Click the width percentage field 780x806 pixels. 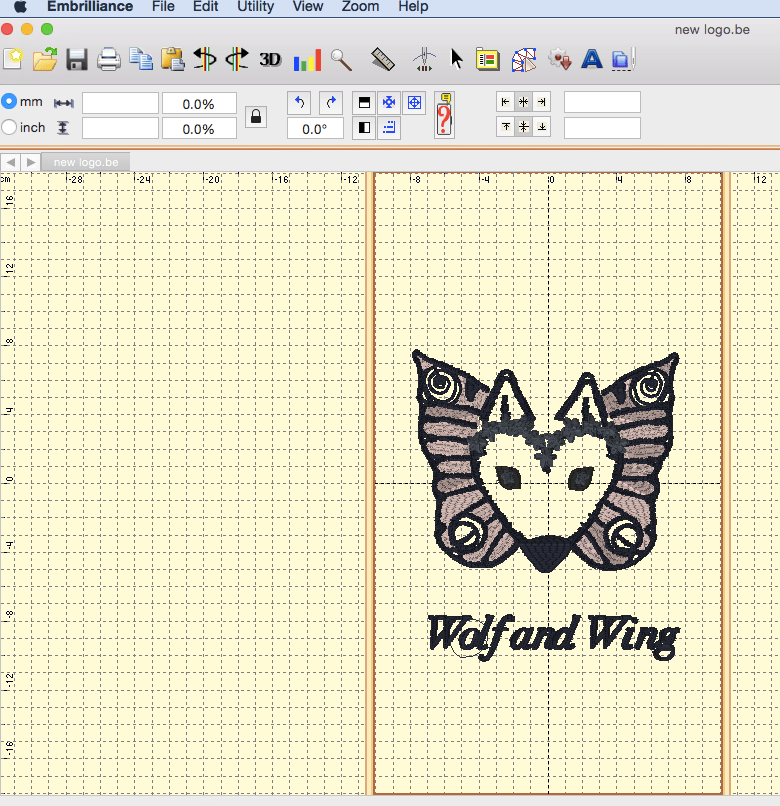tap(199, 103)
